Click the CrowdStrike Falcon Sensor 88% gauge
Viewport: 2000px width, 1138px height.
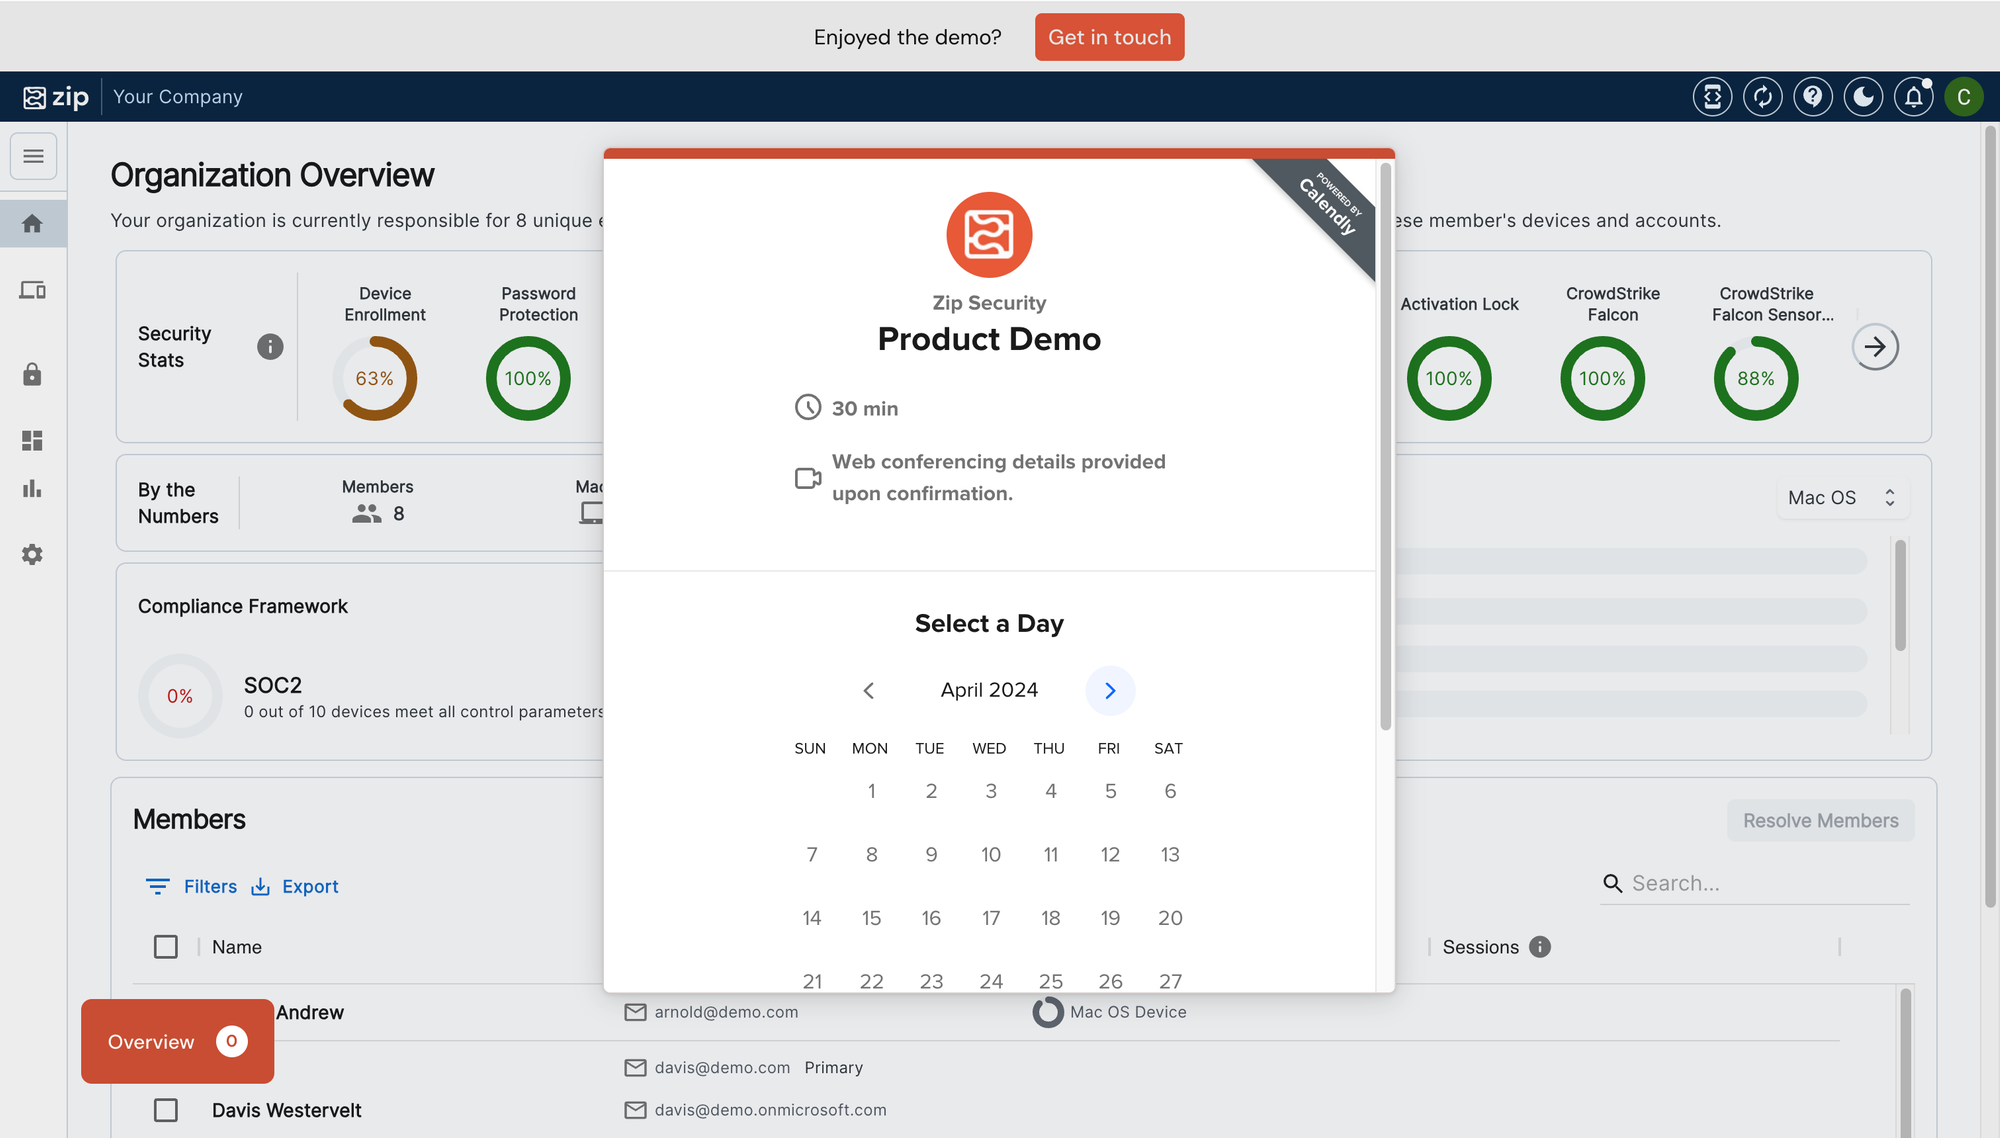[1756, 378]
